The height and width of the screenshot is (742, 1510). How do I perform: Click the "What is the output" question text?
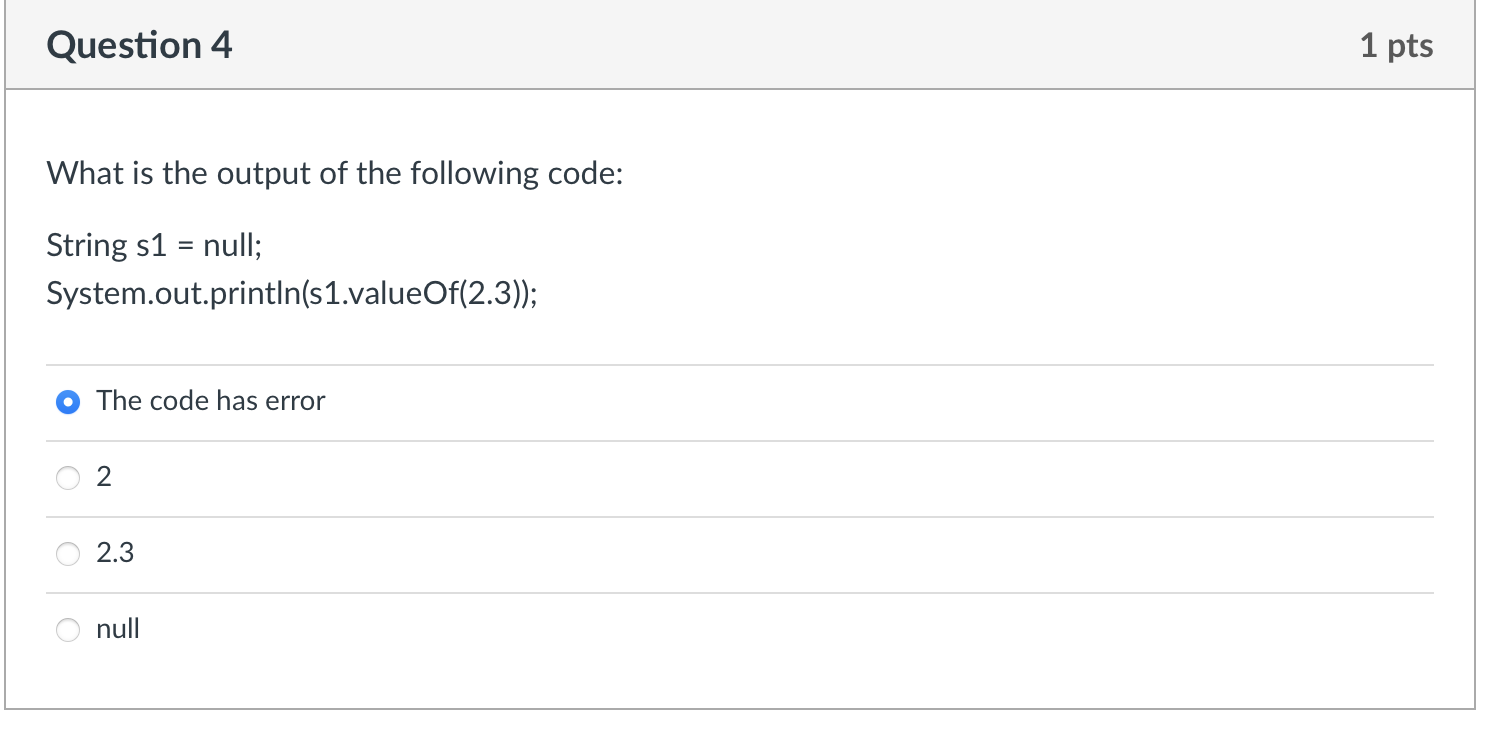pyautogui.click(x=334, y=174)
